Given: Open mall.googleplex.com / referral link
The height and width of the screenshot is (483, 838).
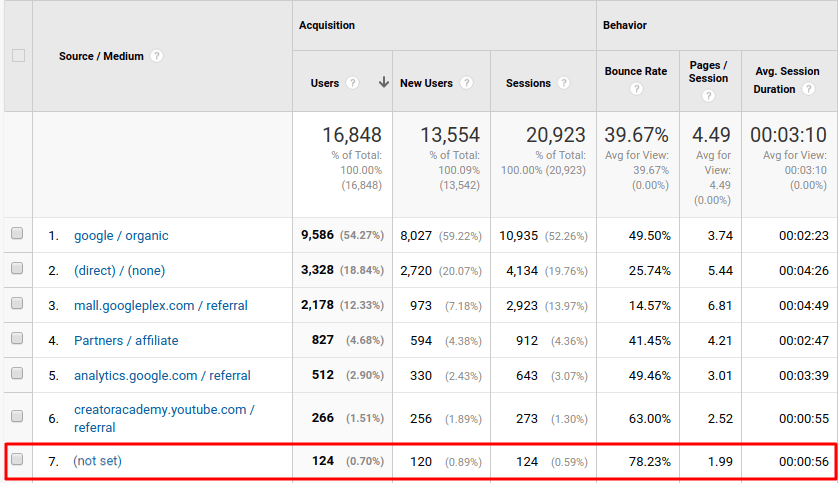Looking at the screenshot, I should [x=160, y=306].
